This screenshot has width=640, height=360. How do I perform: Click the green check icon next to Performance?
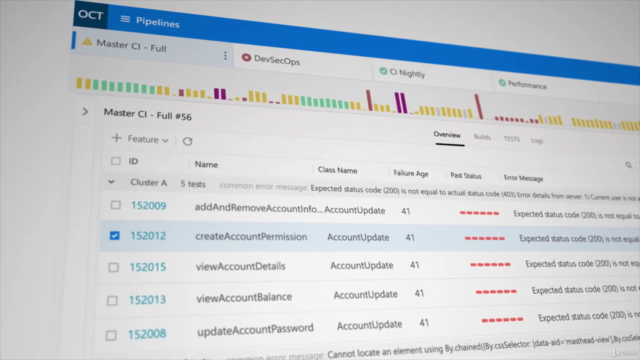click(502, 83)
